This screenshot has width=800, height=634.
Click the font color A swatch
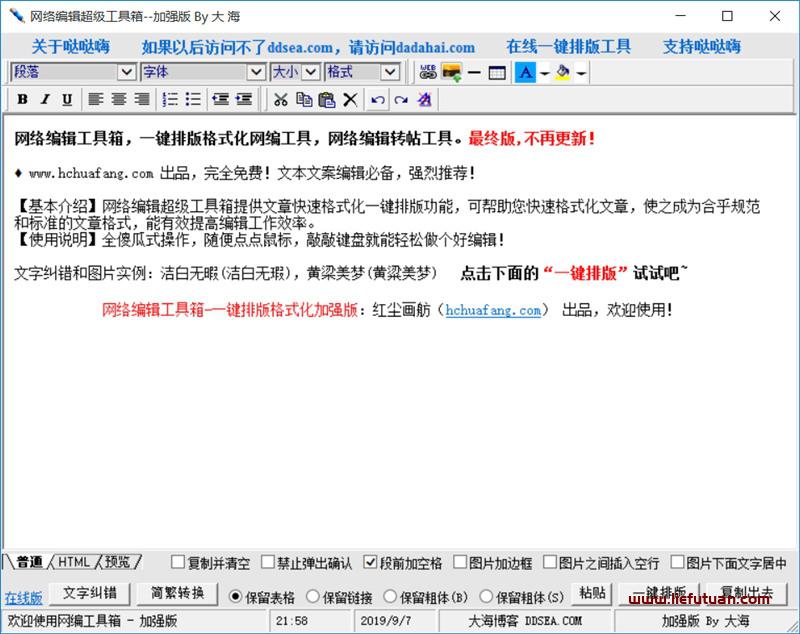[x=526, y=73]
